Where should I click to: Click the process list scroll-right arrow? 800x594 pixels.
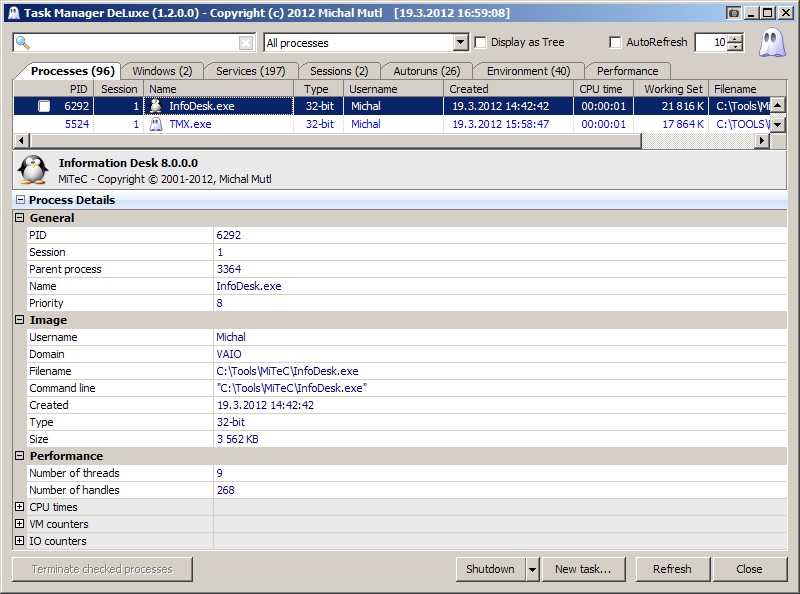pyautogui.click(x=762, y=140)
